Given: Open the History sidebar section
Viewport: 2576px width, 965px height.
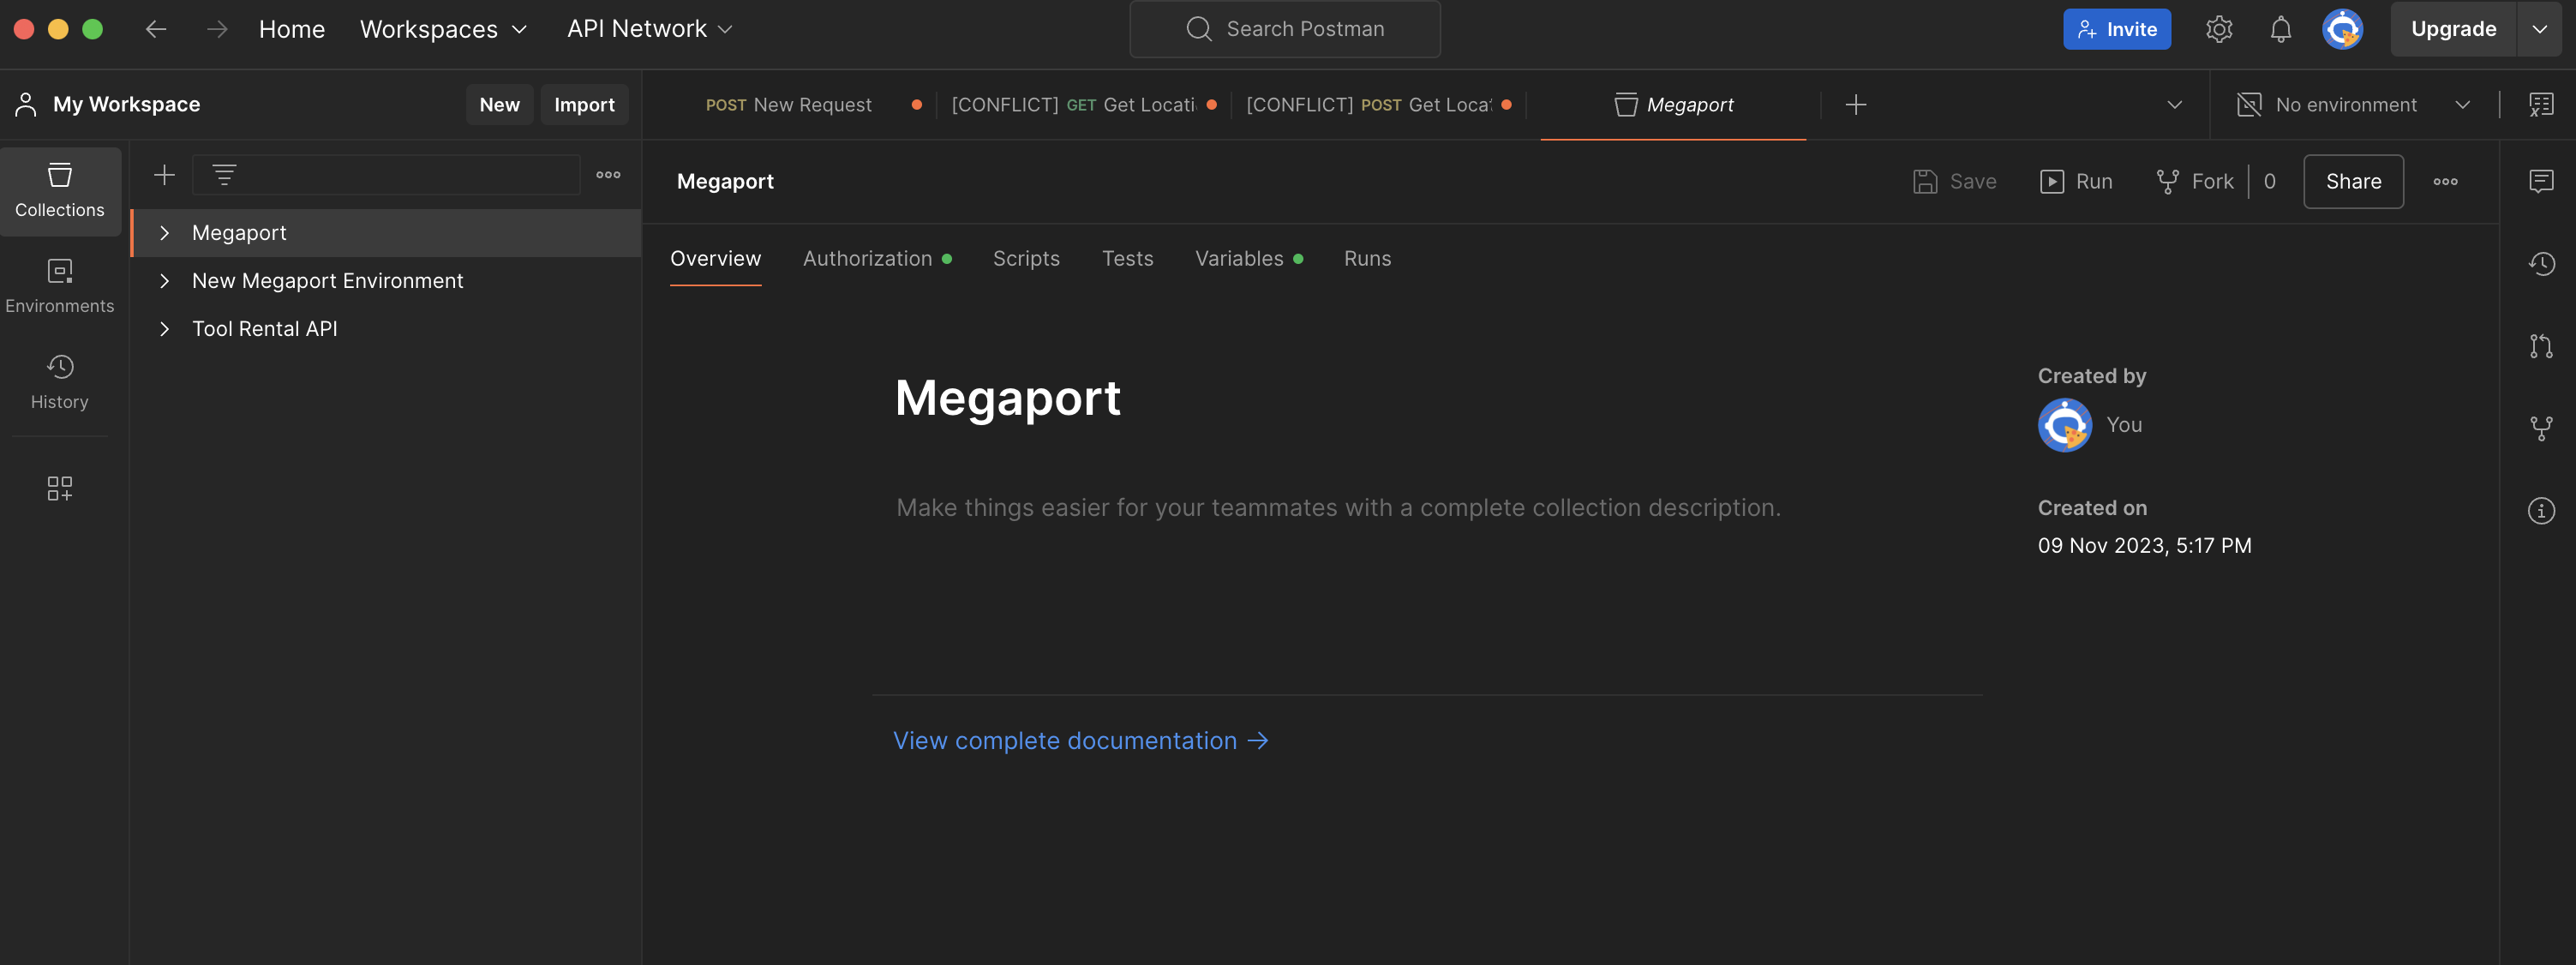Looking at the screenshot, I should pos(60,383).
